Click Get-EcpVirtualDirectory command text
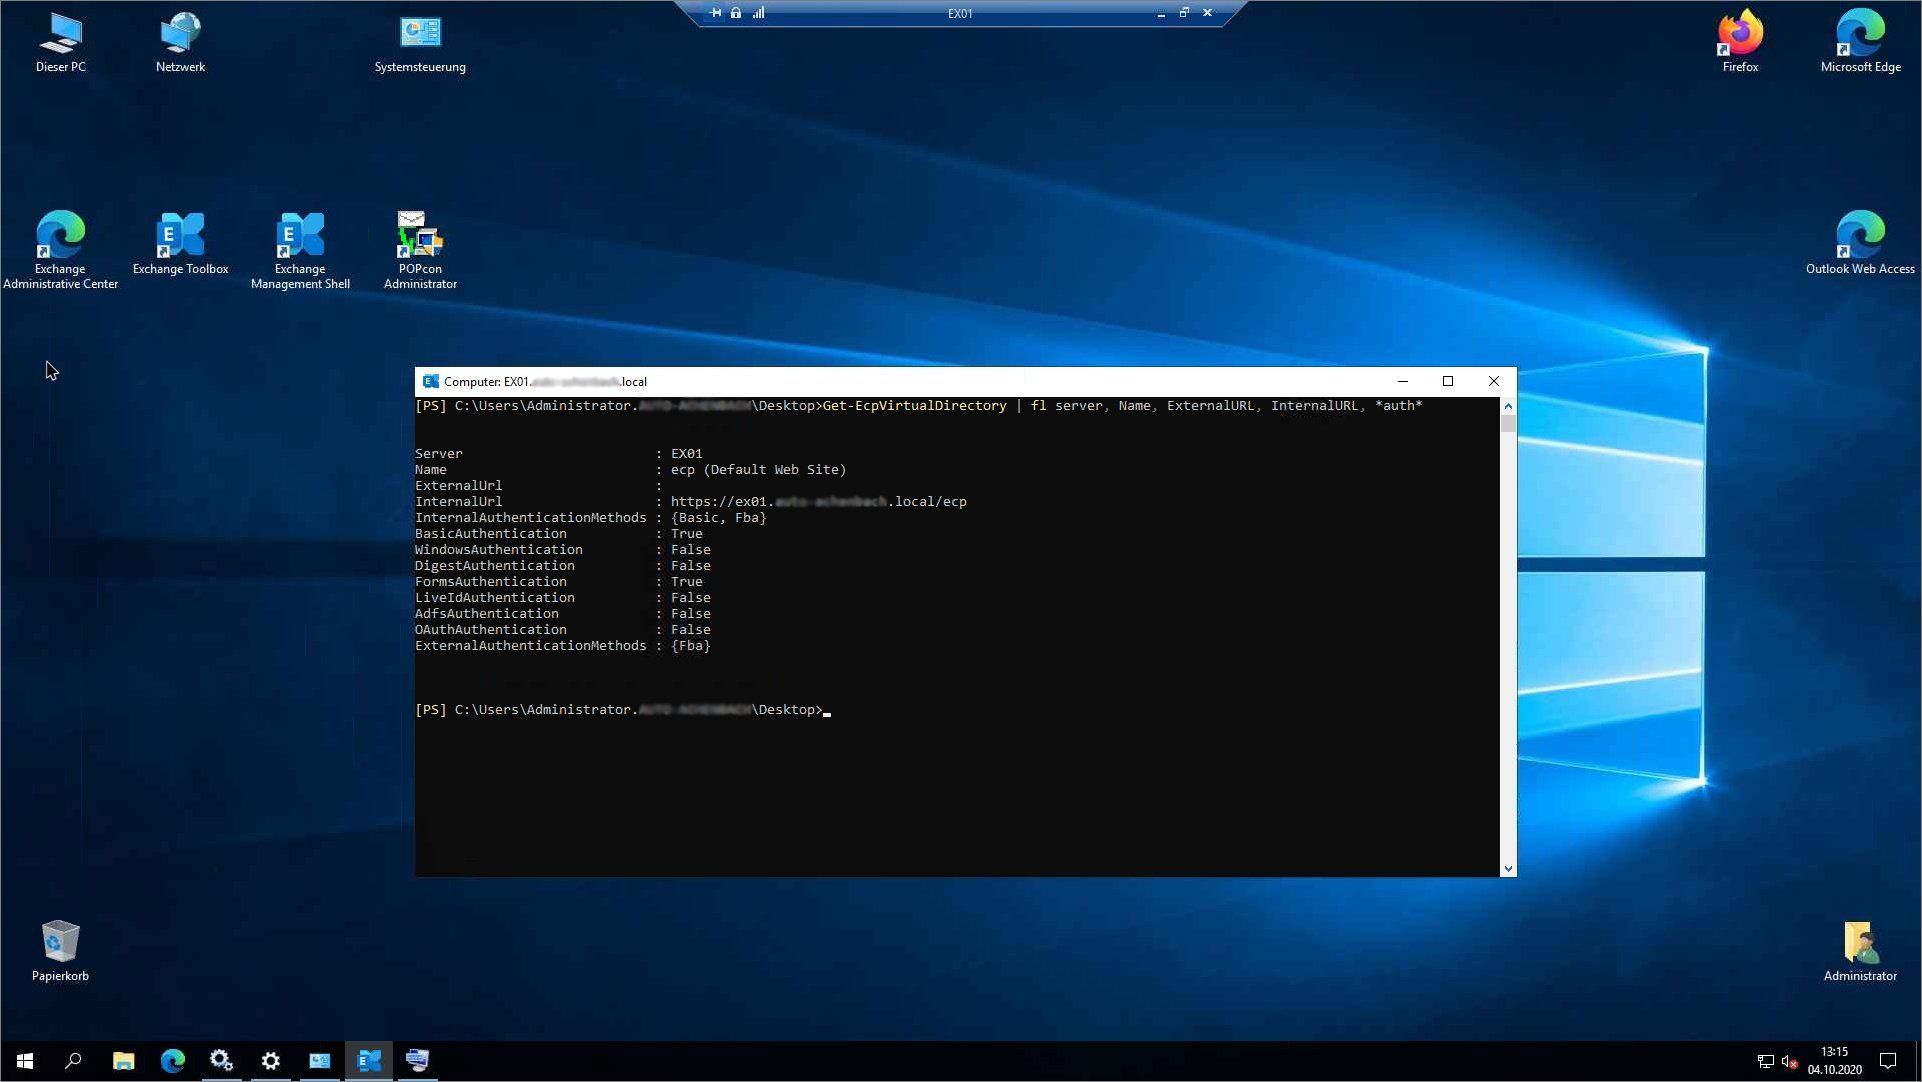Image resolution: width=1922 pixels, height=1082 pixels. [914, 405]
